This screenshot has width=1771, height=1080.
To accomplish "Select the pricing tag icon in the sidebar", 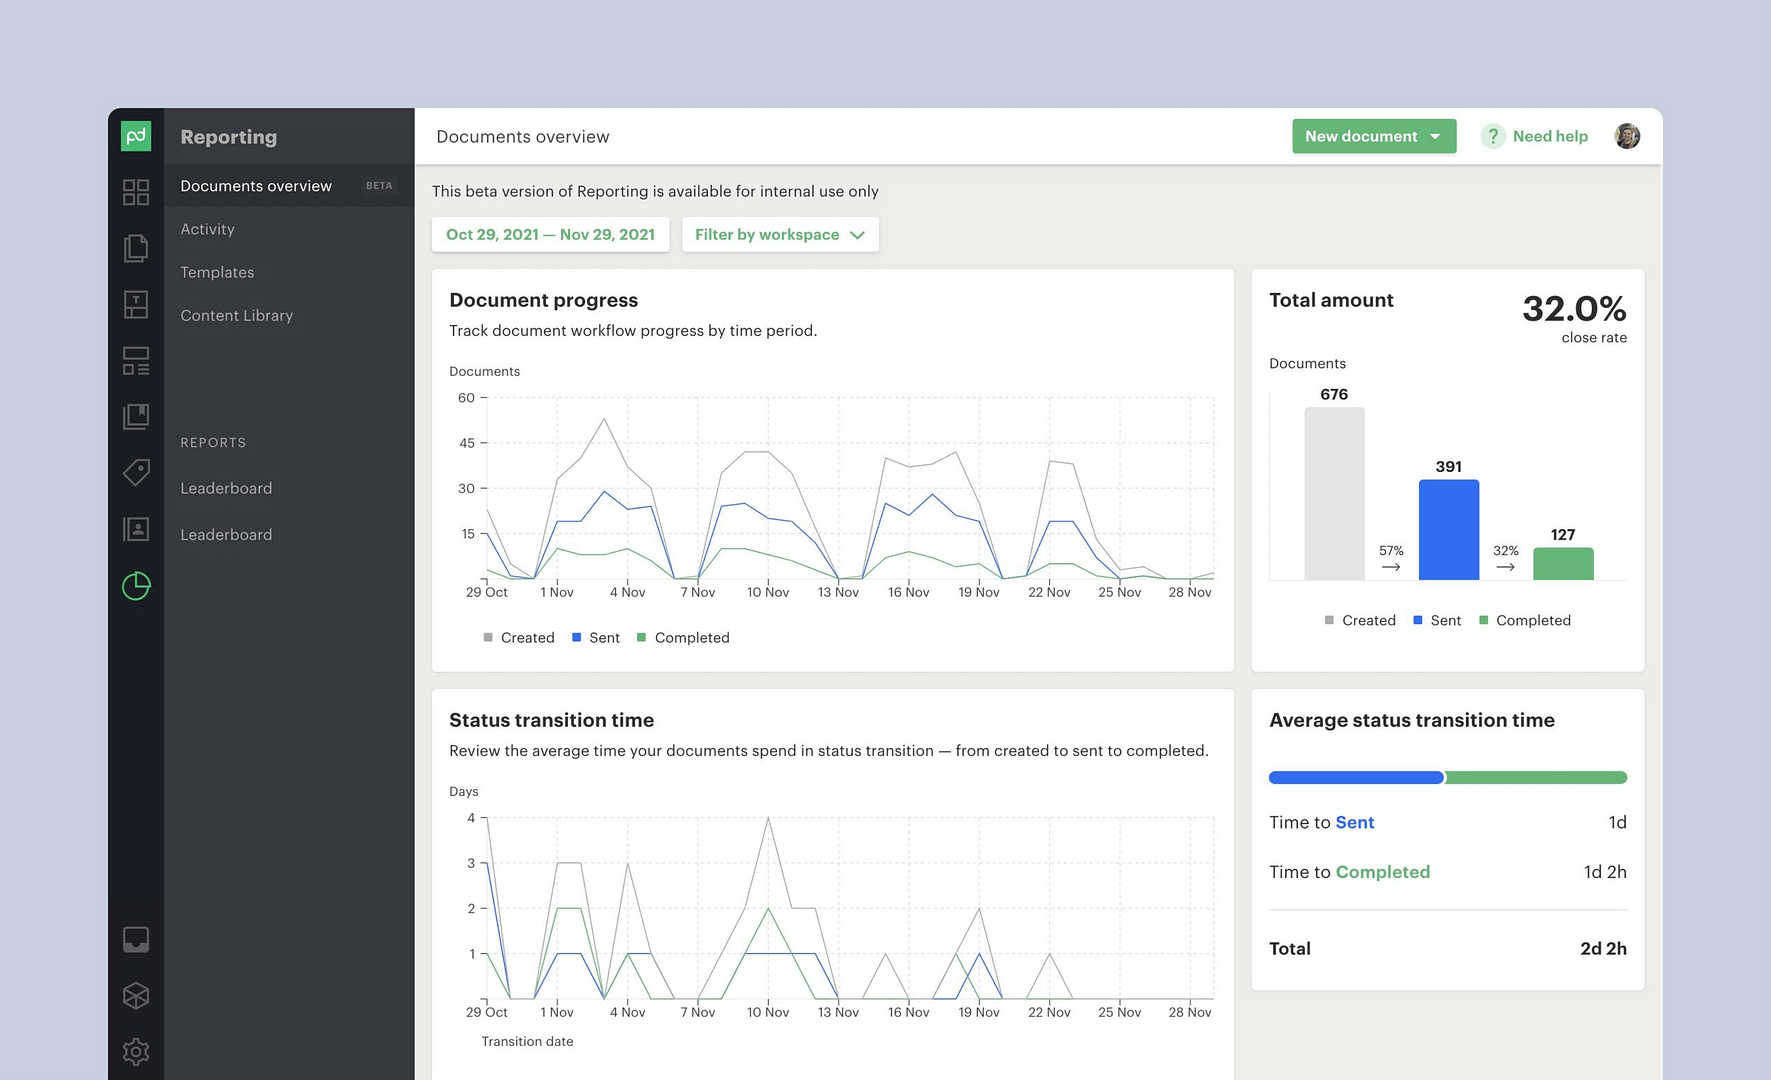I will click(x=136, y=472).
